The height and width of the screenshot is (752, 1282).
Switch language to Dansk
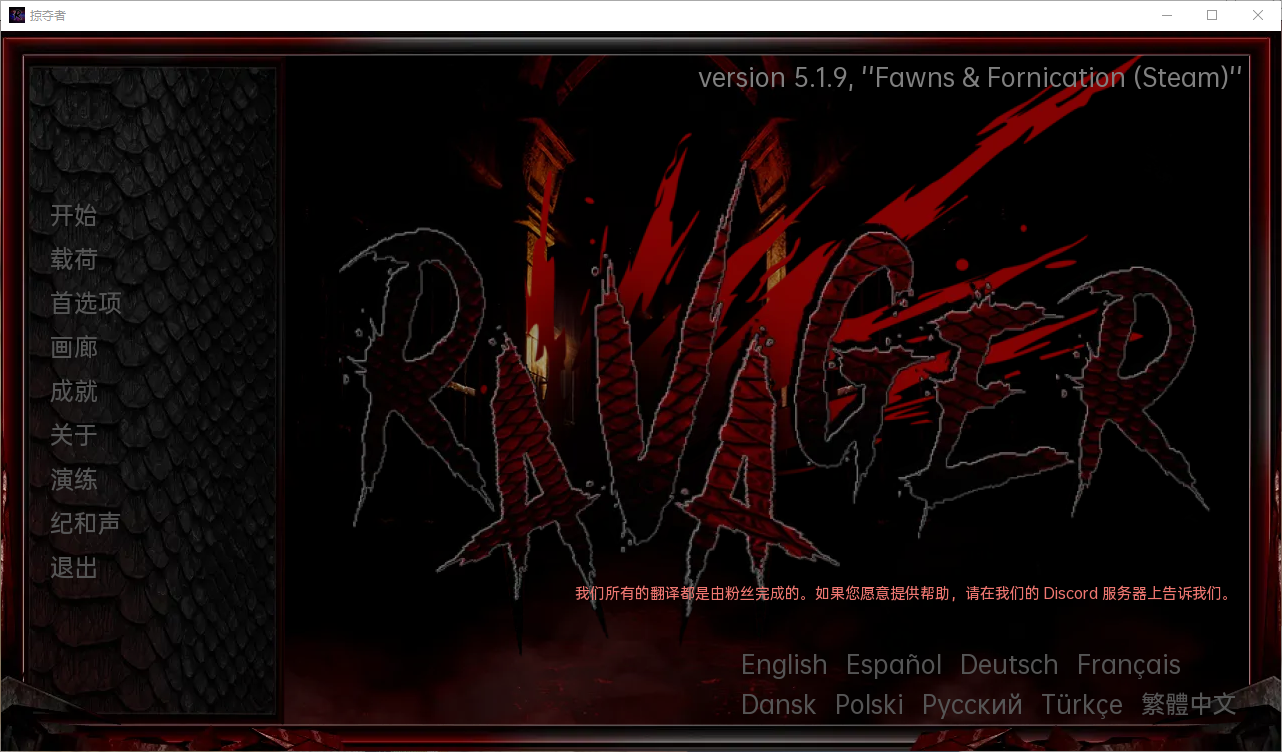click(x=779, y=705)
